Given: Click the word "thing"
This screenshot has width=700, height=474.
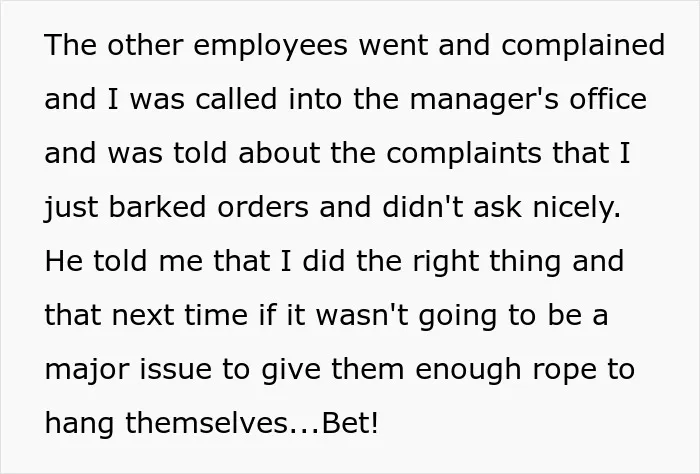Looking at the screenshot, I should pos(525,262).
